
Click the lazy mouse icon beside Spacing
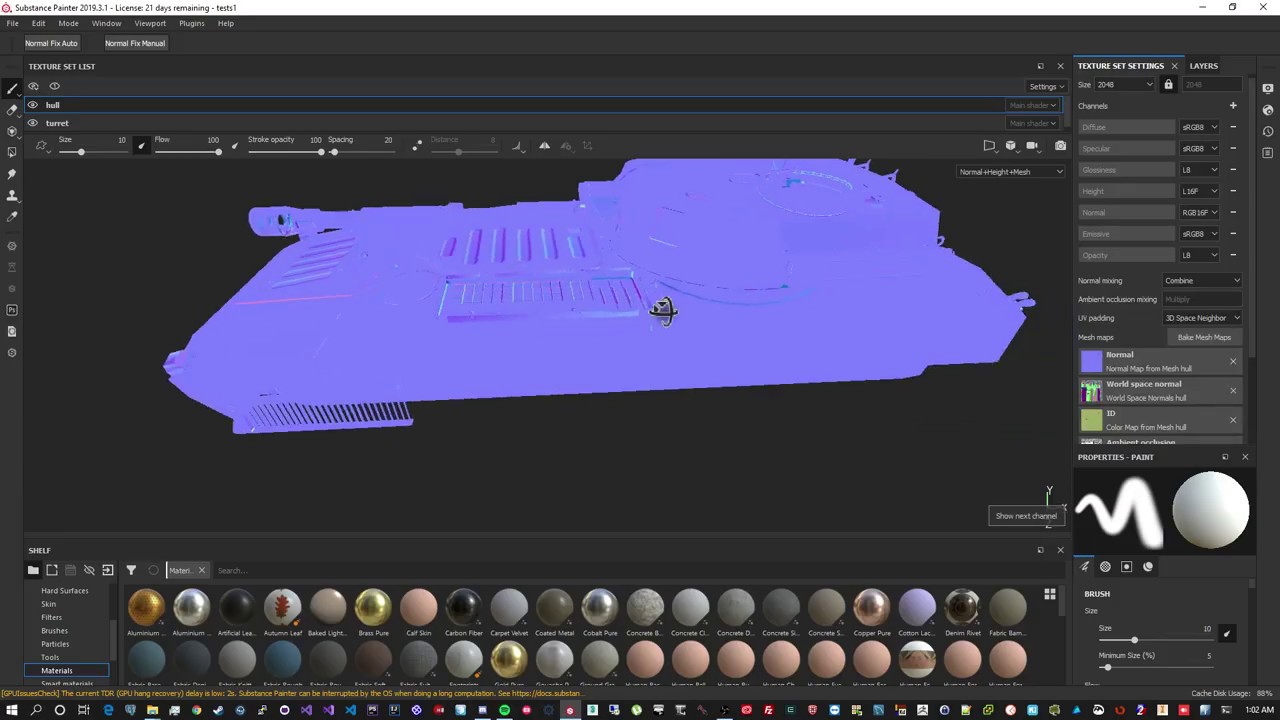417,146
